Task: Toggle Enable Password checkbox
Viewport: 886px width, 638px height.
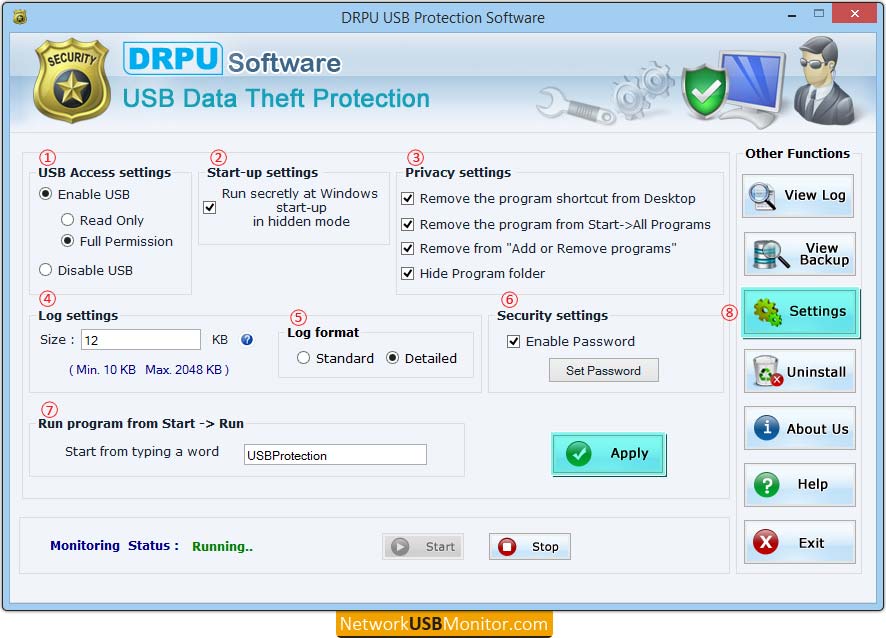Action: 513,341
